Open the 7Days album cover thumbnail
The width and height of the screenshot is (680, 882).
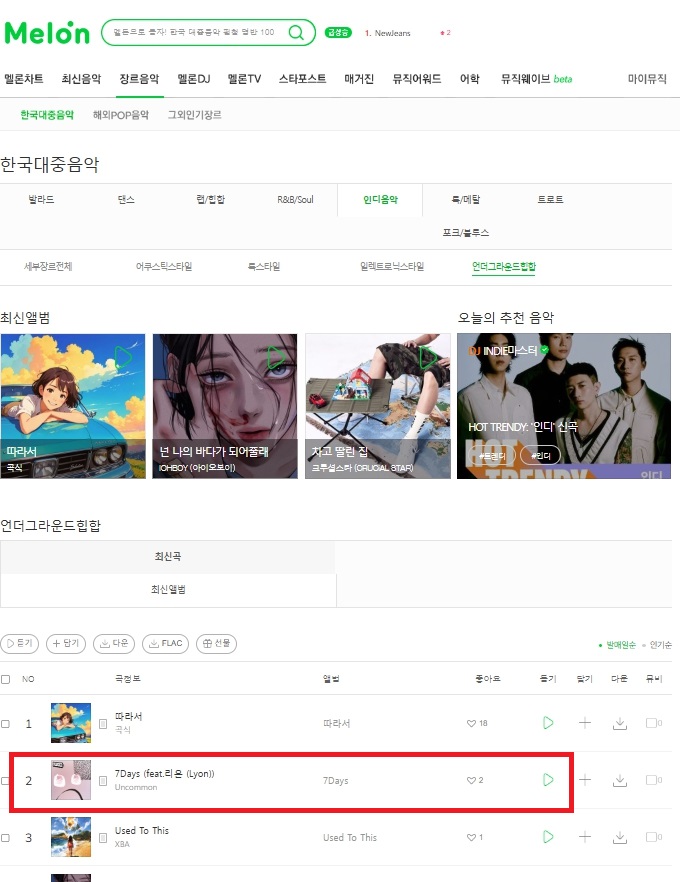tap(71, 780)
